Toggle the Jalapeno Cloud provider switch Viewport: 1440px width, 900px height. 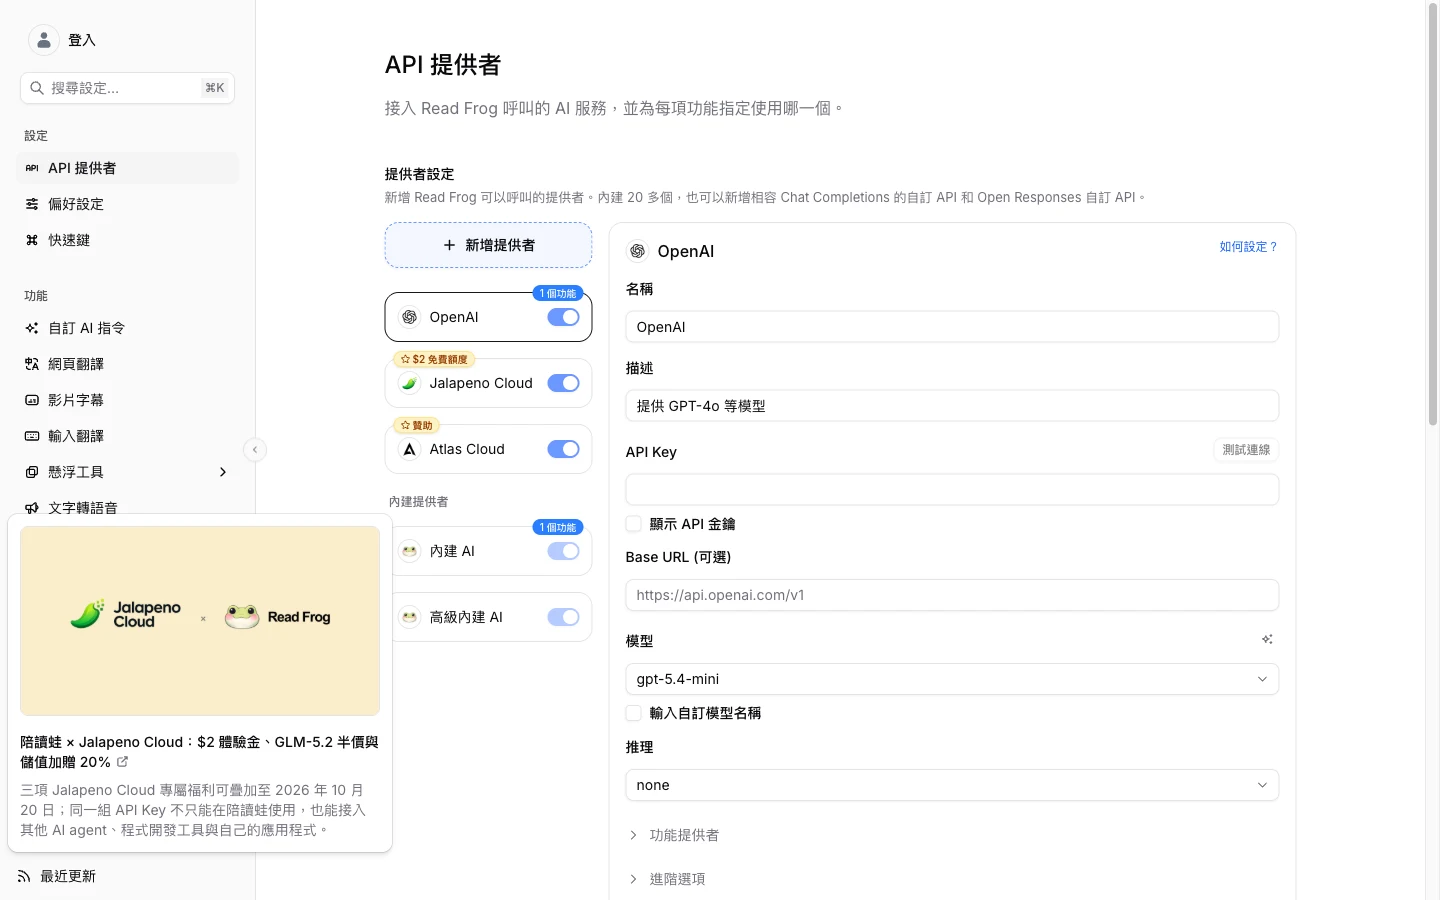[563, 383]
